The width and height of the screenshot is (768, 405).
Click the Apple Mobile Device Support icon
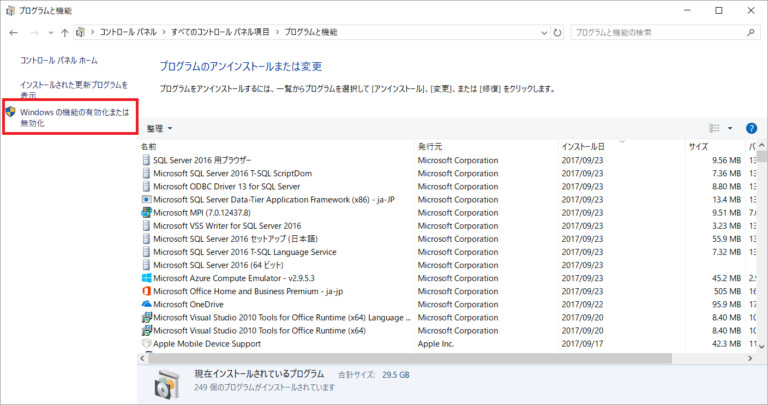tap(146, 343)
